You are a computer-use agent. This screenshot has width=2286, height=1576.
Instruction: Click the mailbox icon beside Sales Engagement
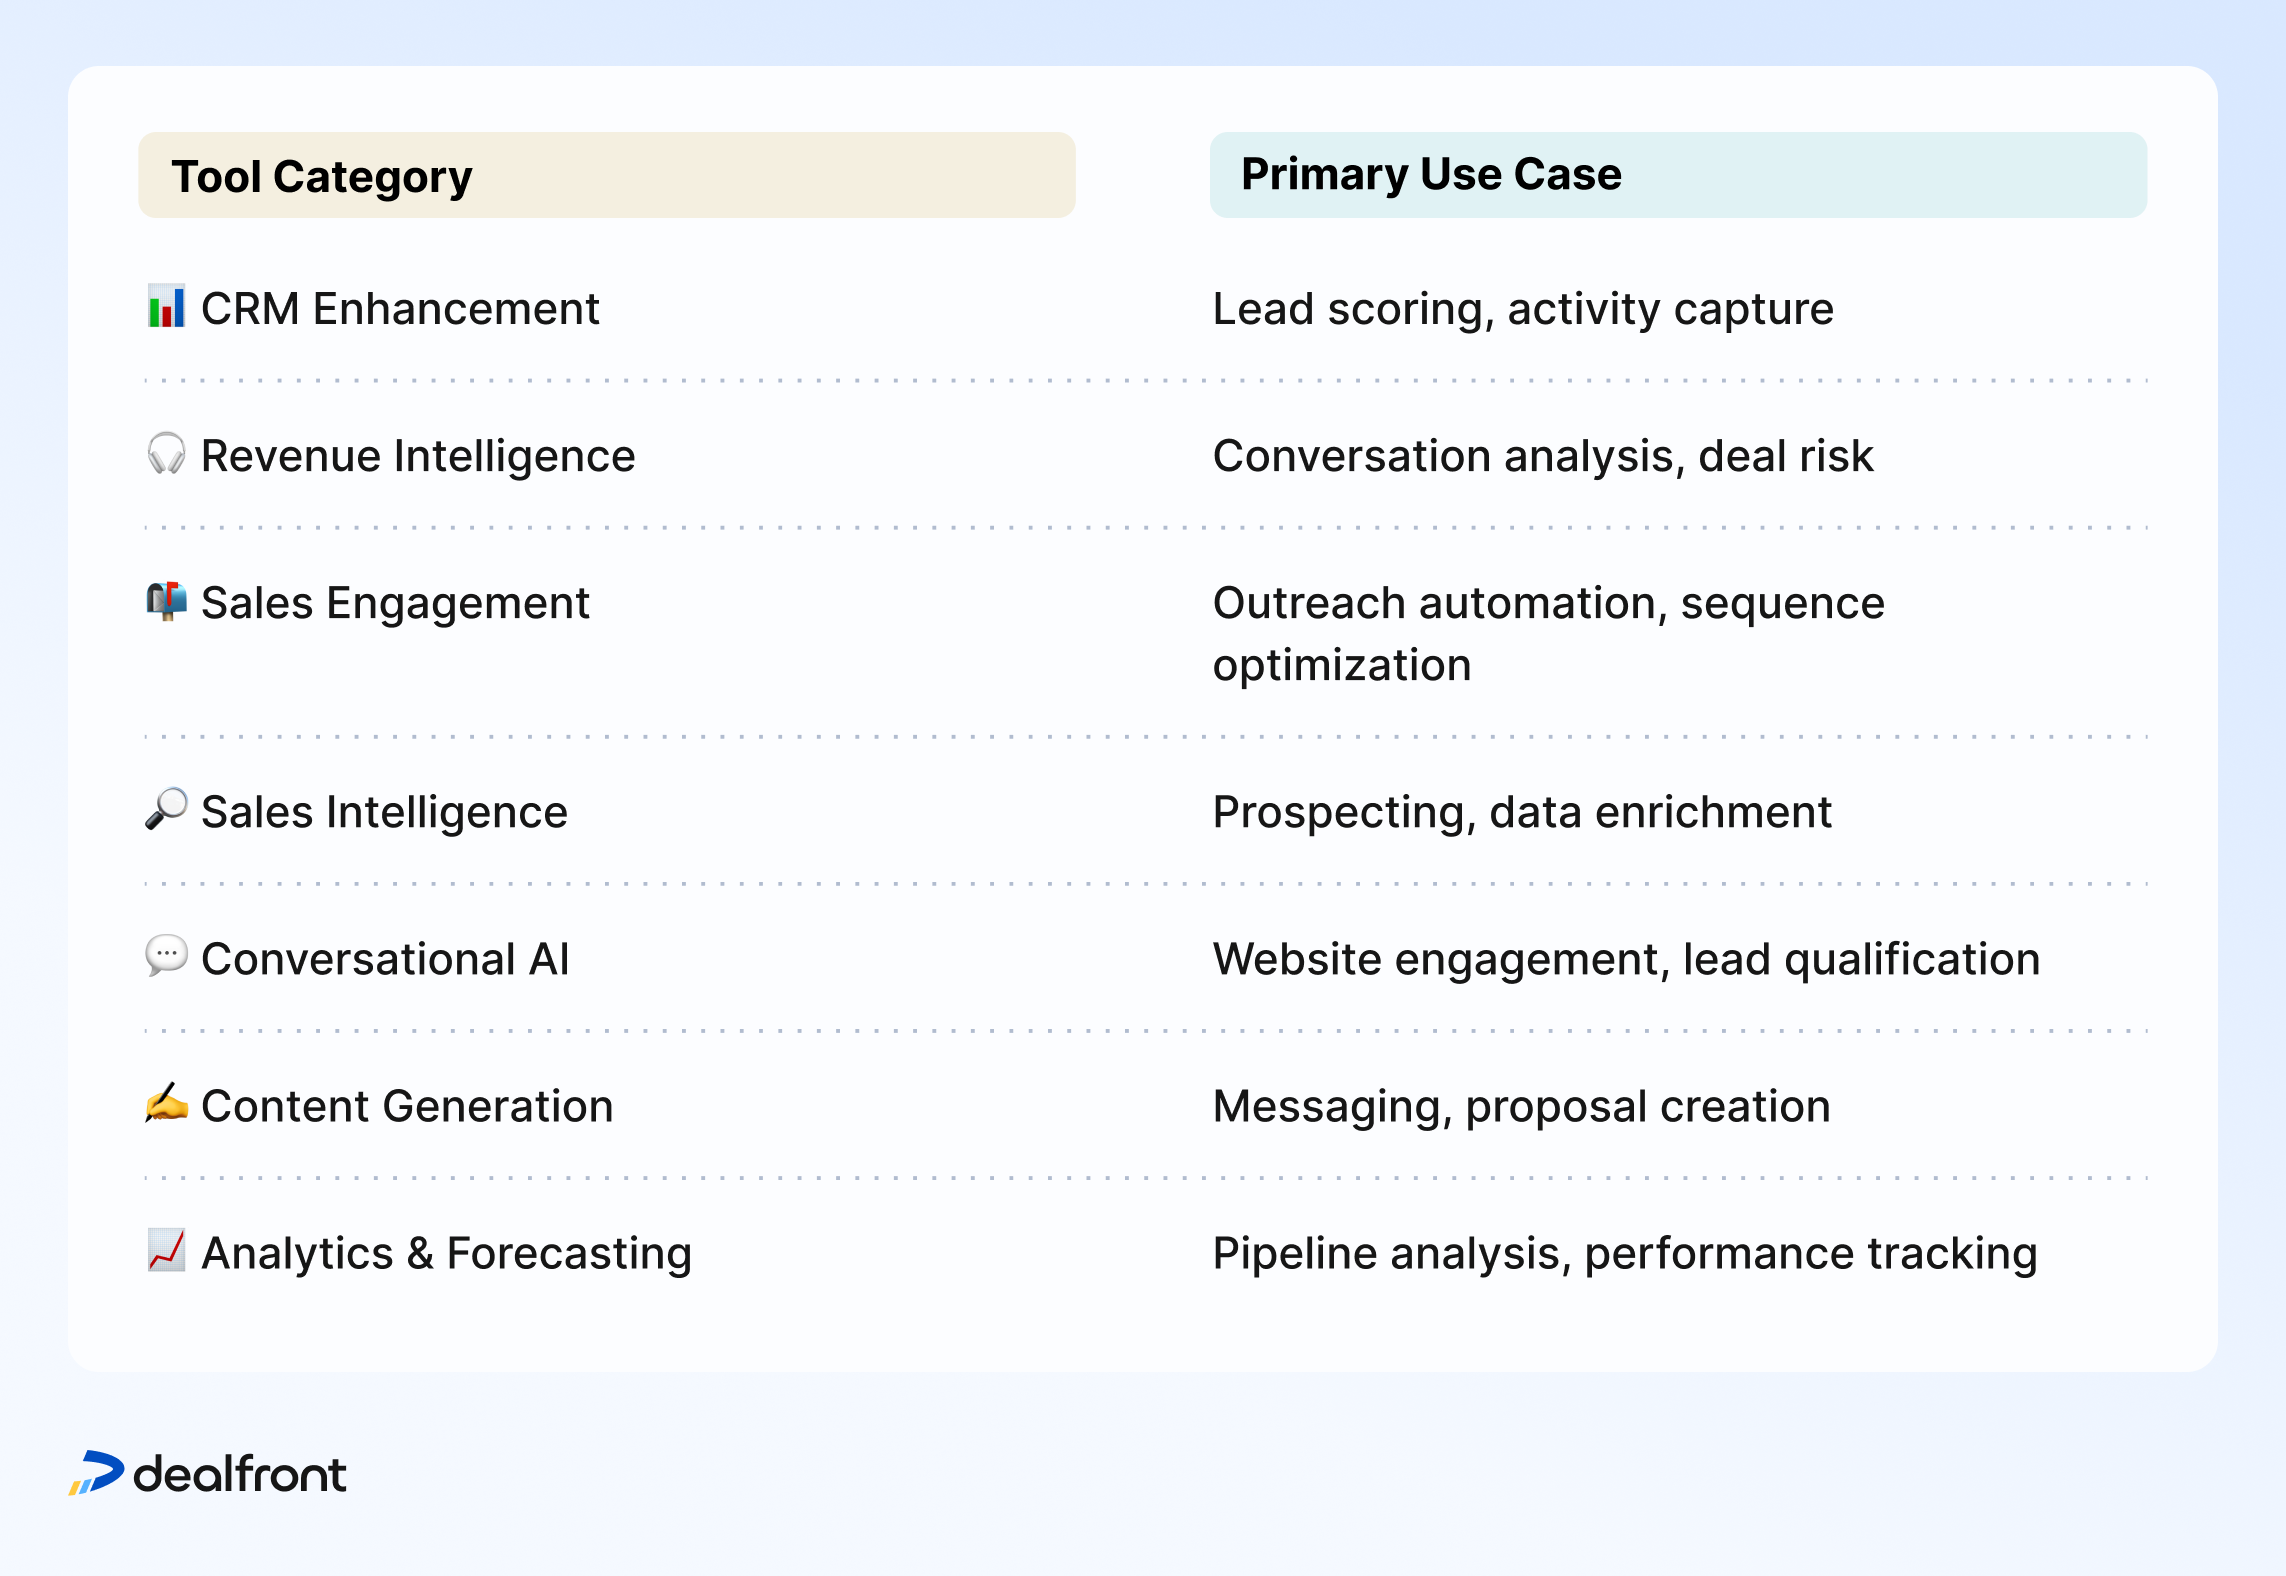click(x=166, y=601)
